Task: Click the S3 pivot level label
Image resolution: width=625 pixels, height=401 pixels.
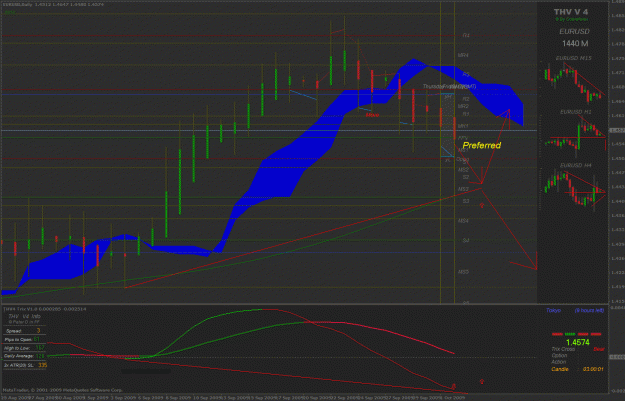Action: 466,201
